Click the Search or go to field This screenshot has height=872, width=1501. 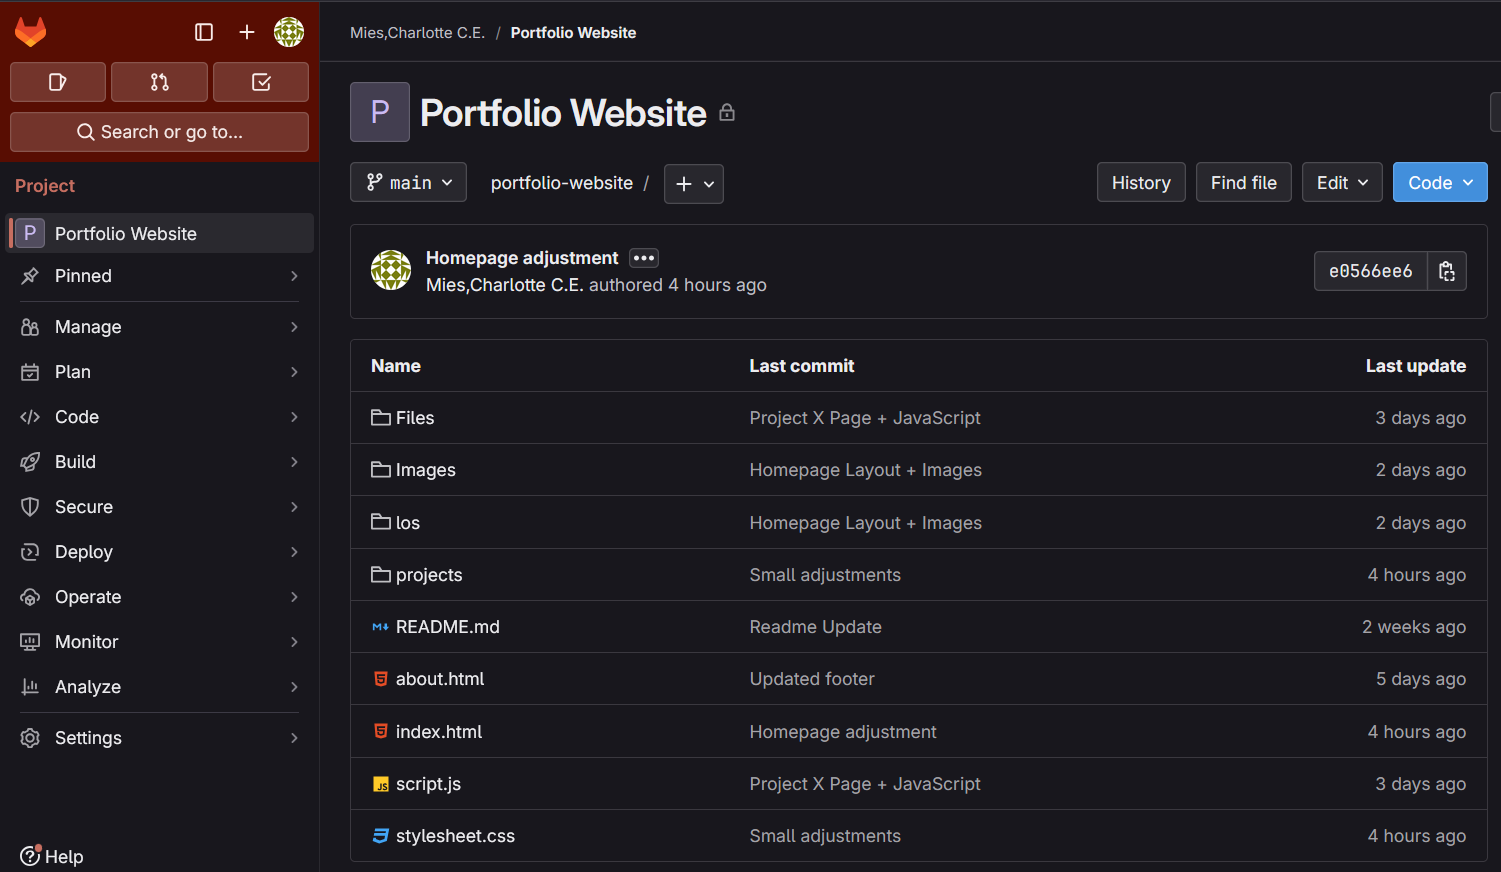pyautogui.click(x=159, y=131)
